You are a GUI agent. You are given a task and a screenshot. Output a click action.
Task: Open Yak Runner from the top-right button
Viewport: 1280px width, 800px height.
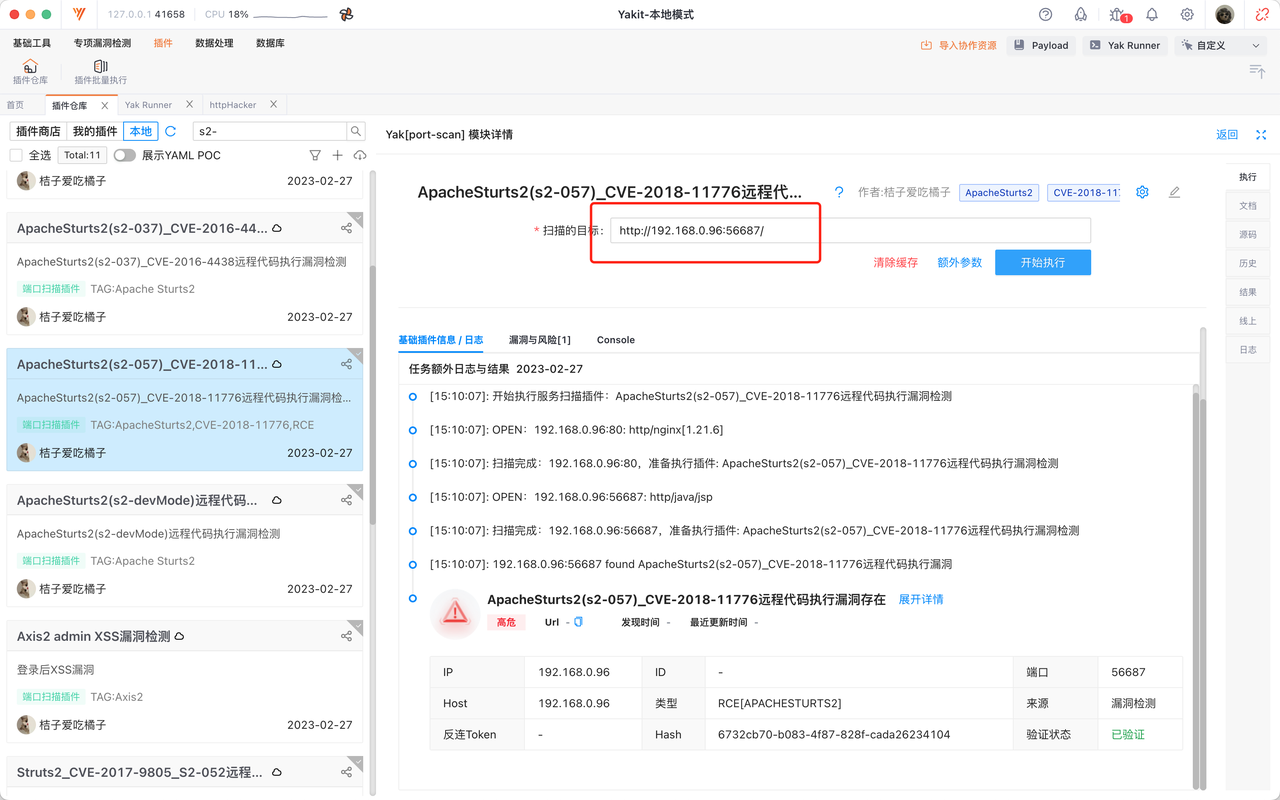[1125, 45]
